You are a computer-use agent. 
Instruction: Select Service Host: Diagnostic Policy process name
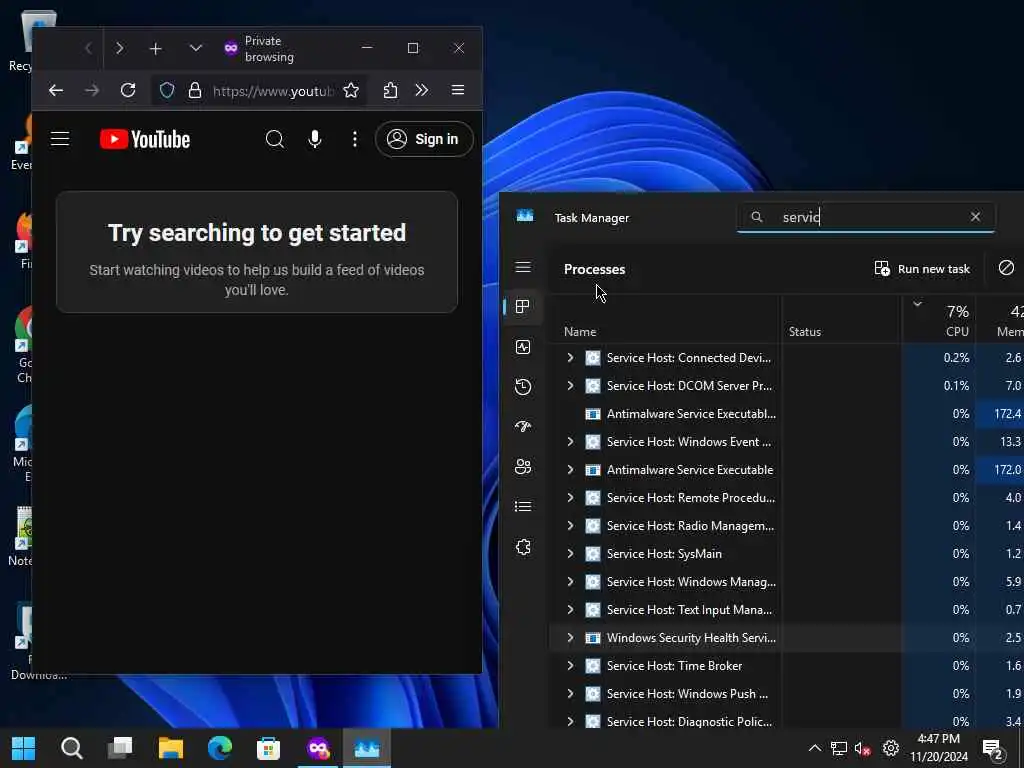click(x=689, y=722)
